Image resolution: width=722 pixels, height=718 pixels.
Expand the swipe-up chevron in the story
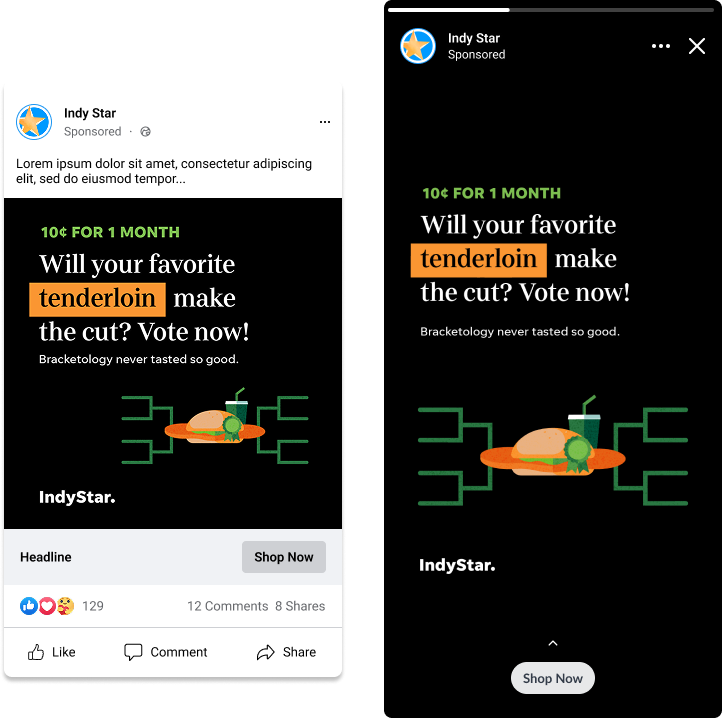click(x=553, y=643)
